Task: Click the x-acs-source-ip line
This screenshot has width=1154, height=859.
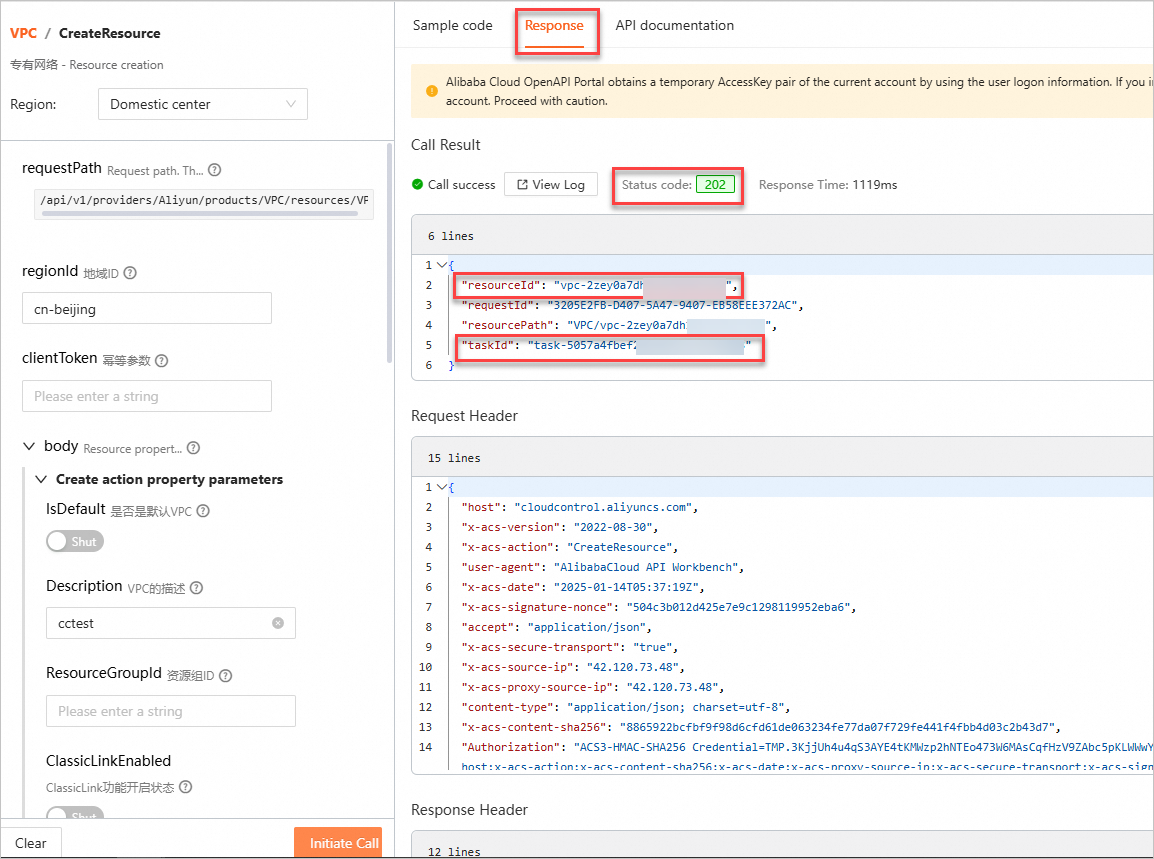Action: [x=573, y=667]
